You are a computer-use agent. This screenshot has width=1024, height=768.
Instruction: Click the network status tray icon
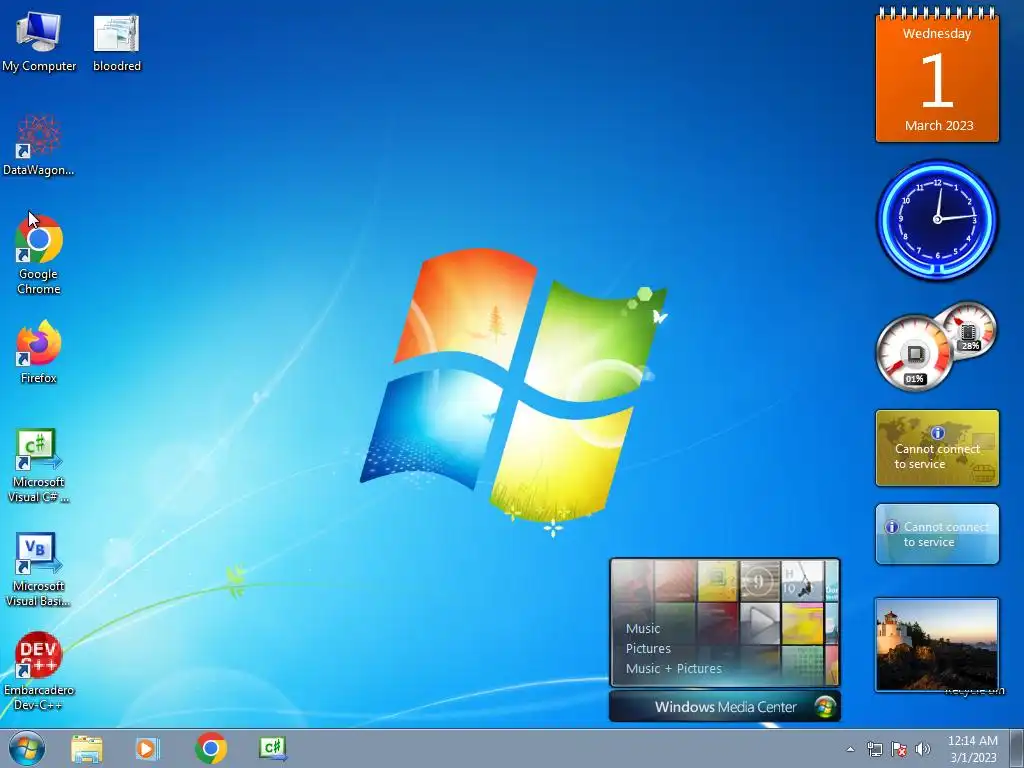point(874,749)
